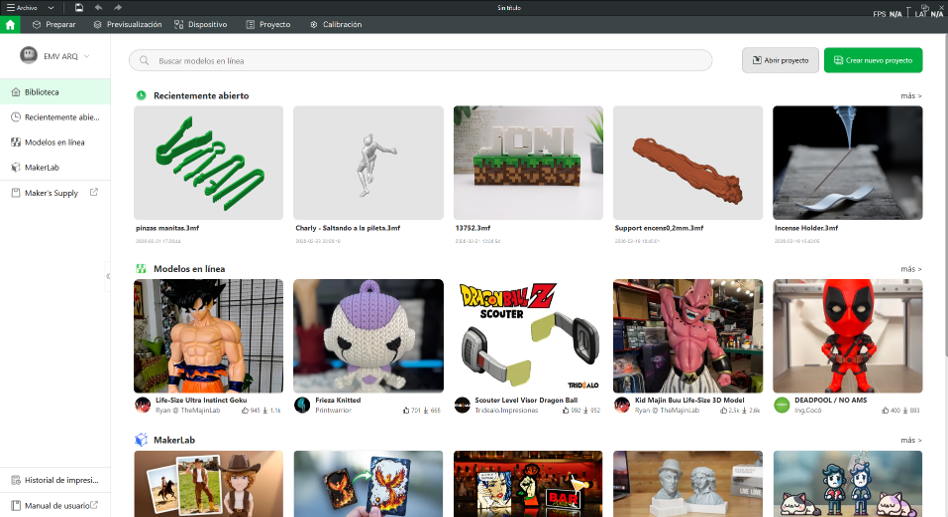Open Recientemente abierto in the sidebar

click(55, 117)
